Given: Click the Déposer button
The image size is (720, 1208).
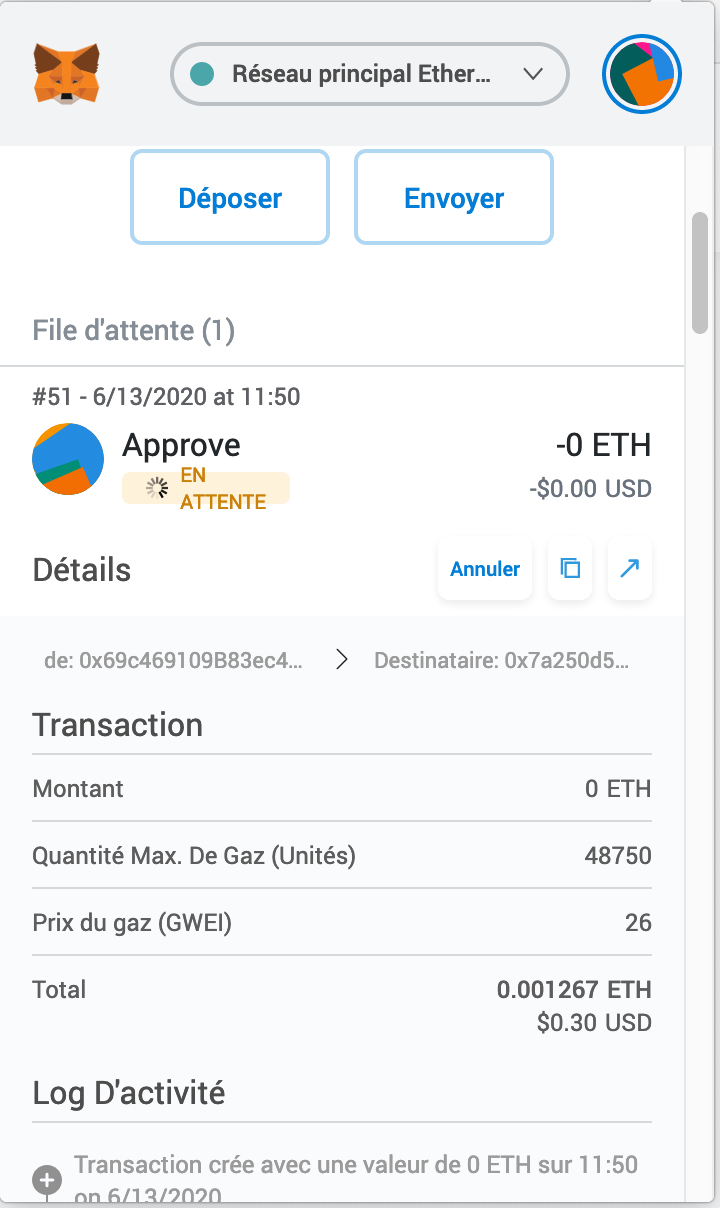Looking at the screenshot, I should pyautogui.click(x=230, y=197).
